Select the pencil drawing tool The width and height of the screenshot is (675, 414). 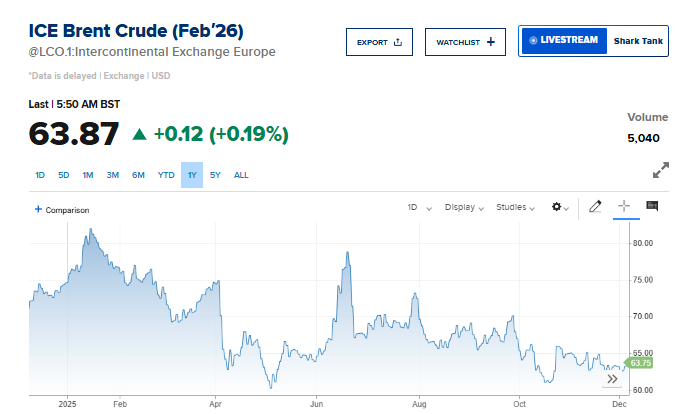click(x=595, y=207)
